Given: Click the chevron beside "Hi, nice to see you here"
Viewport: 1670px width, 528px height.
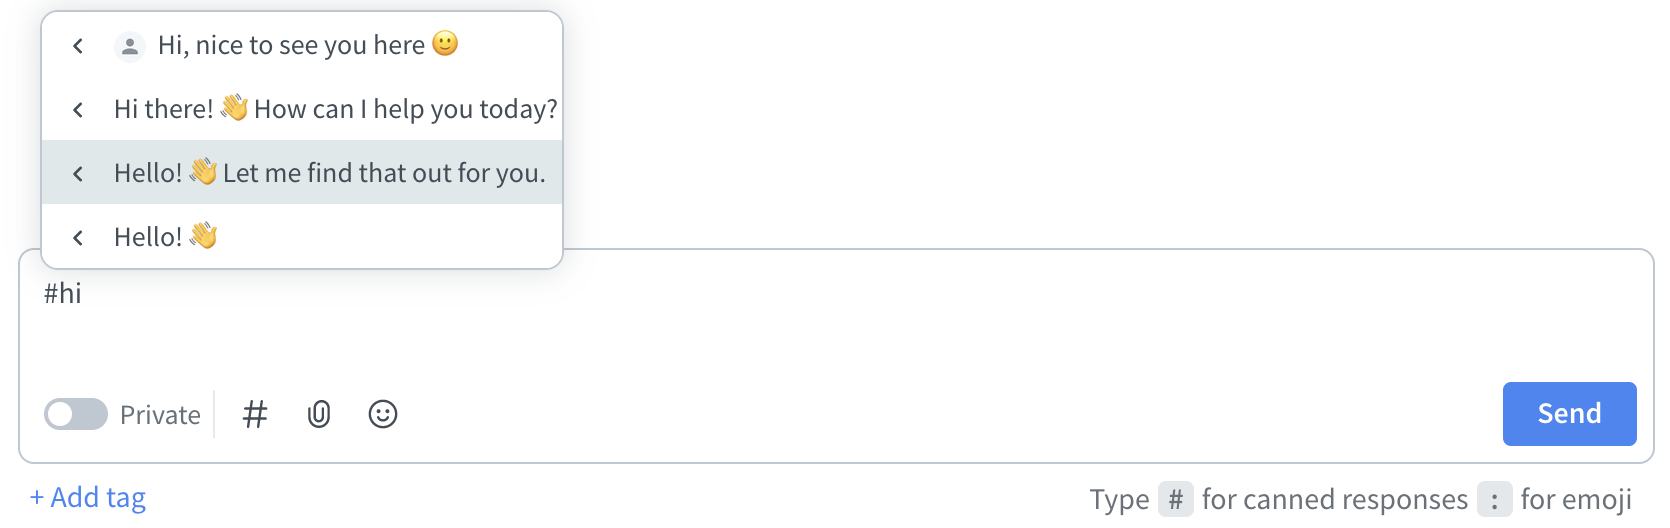Looking at the screenshot, I should point(78,46).
